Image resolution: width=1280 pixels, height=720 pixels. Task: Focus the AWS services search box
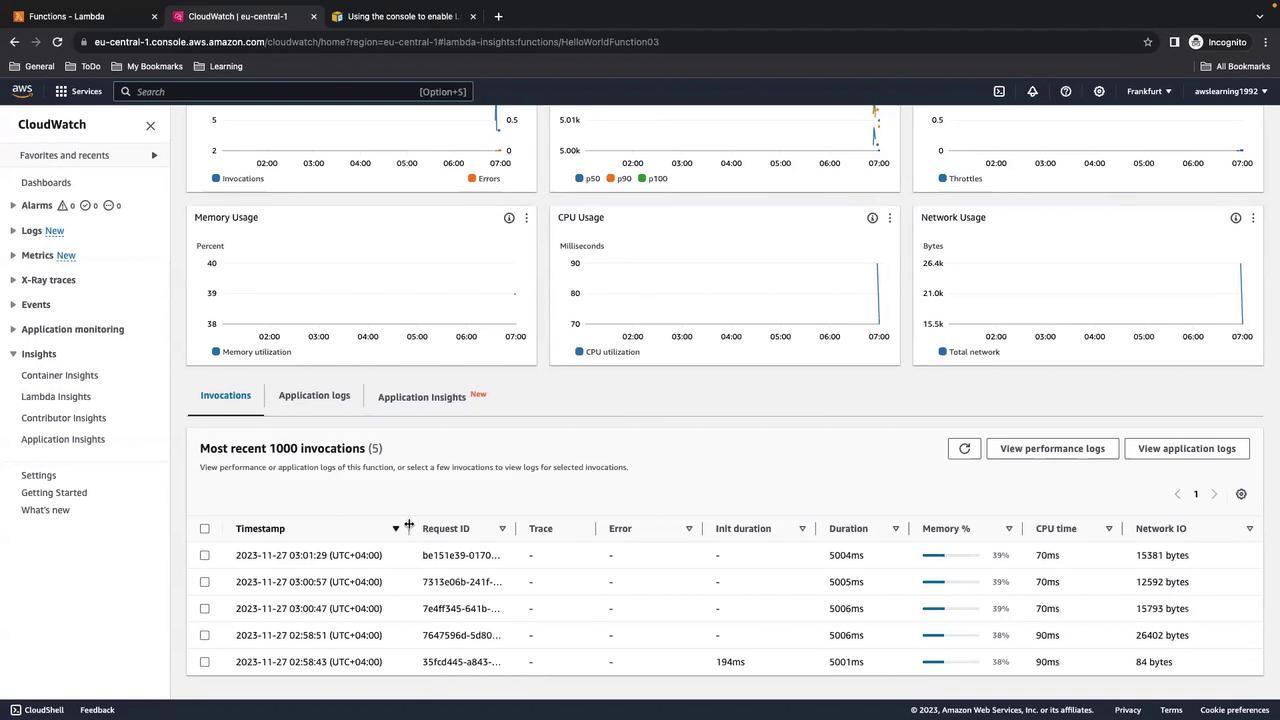tap(292, 91)
